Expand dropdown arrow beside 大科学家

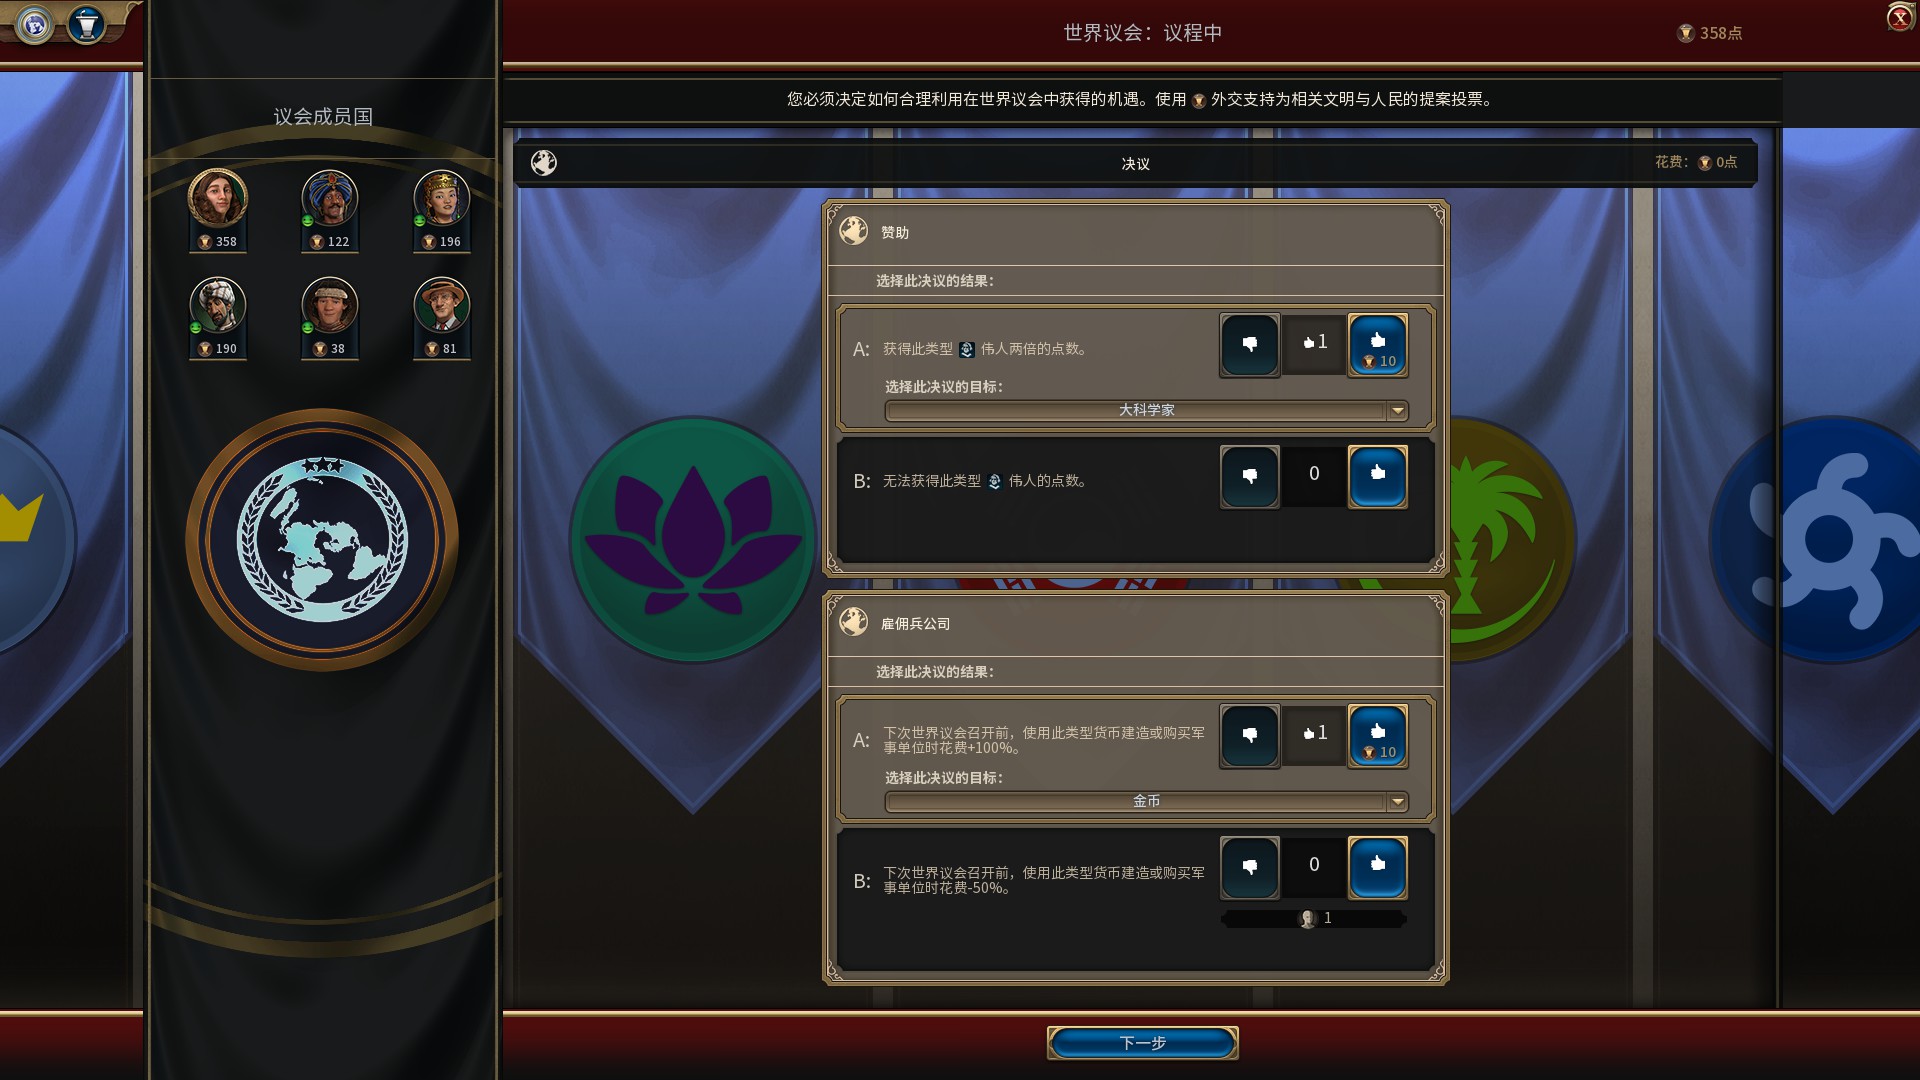tap(1398, 410)
